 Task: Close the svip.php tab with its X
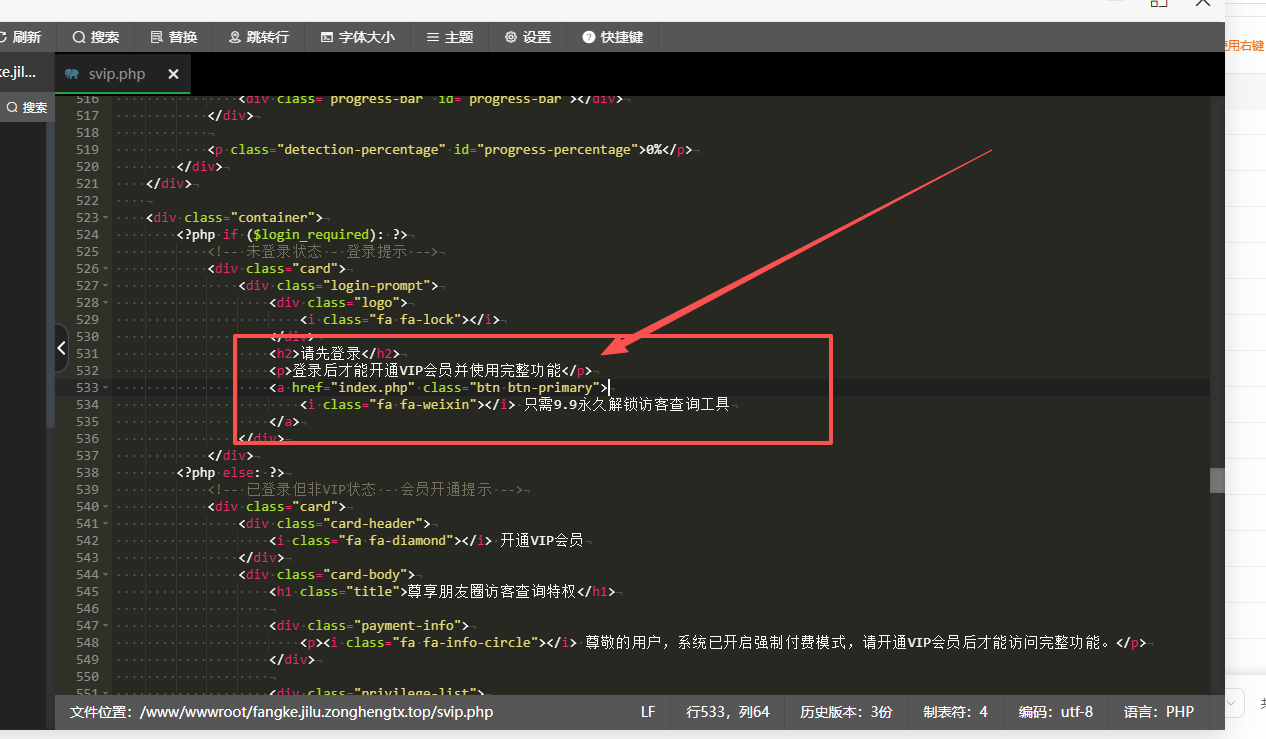[172, 73]
